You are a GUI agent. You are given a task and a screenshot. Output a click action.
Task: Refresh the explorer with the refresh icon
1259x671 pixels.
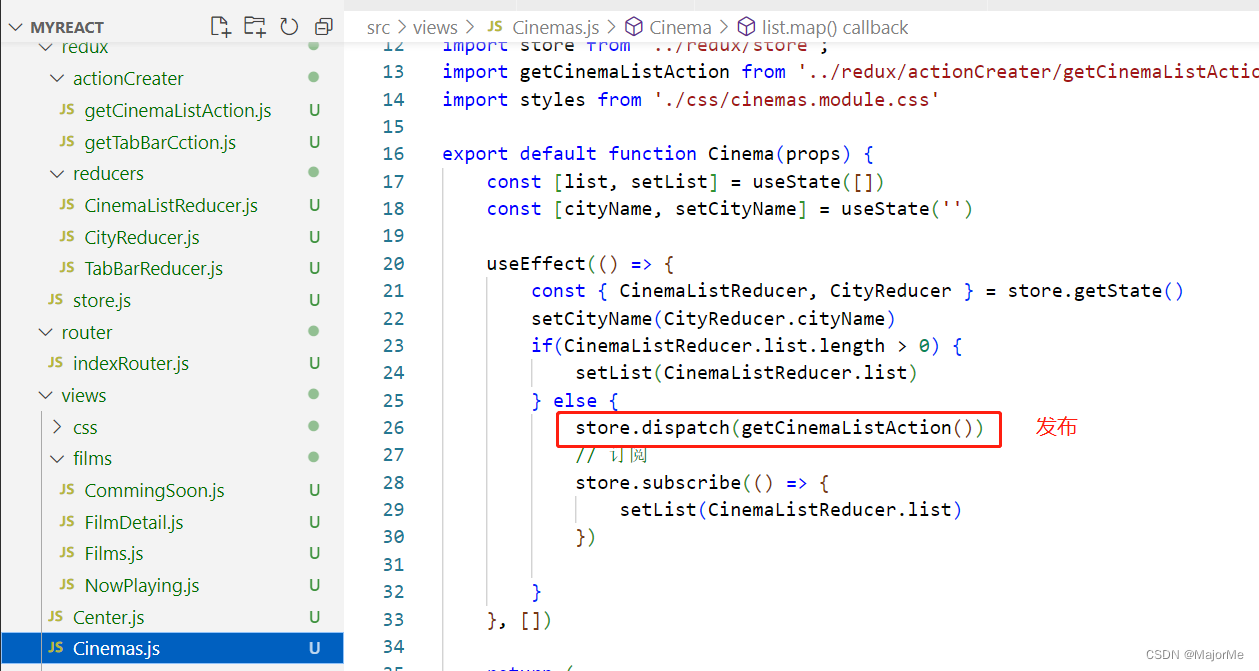tap(289, 26)
